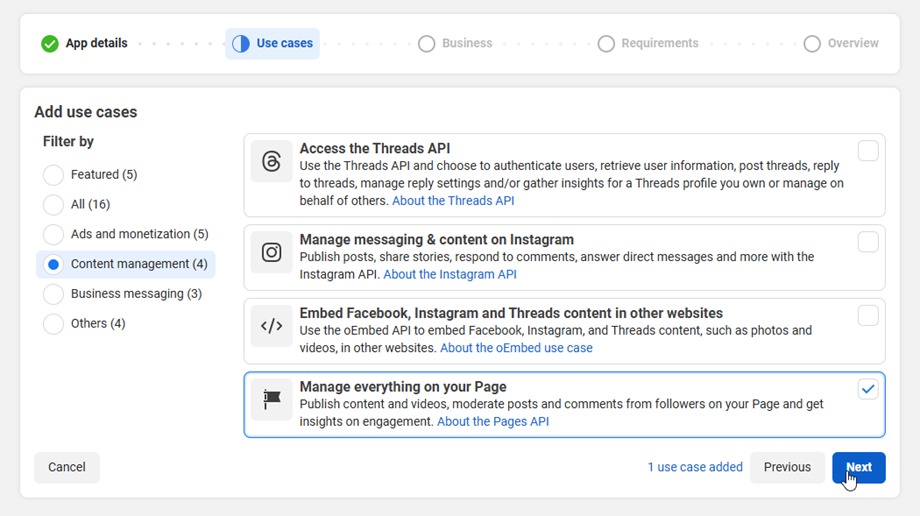Click the green App details checkmark icon

50,44
